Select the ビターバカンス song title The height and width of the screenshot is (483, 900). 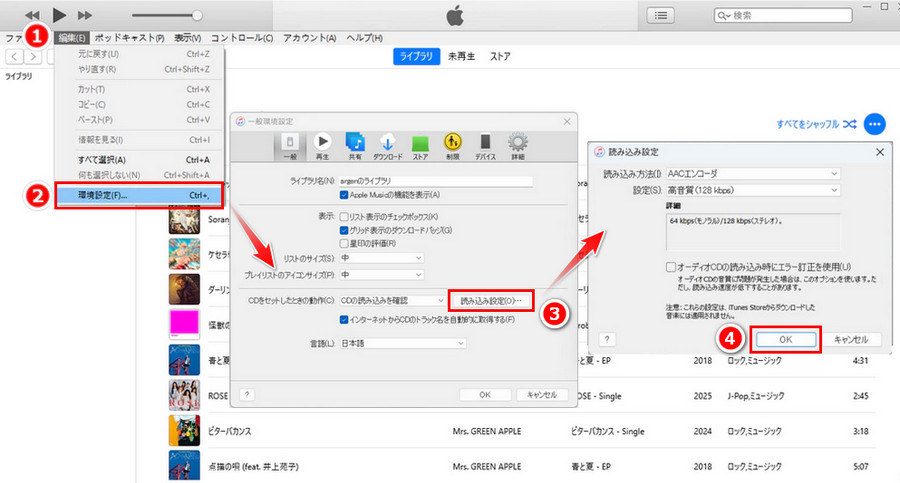coord(230,431)
